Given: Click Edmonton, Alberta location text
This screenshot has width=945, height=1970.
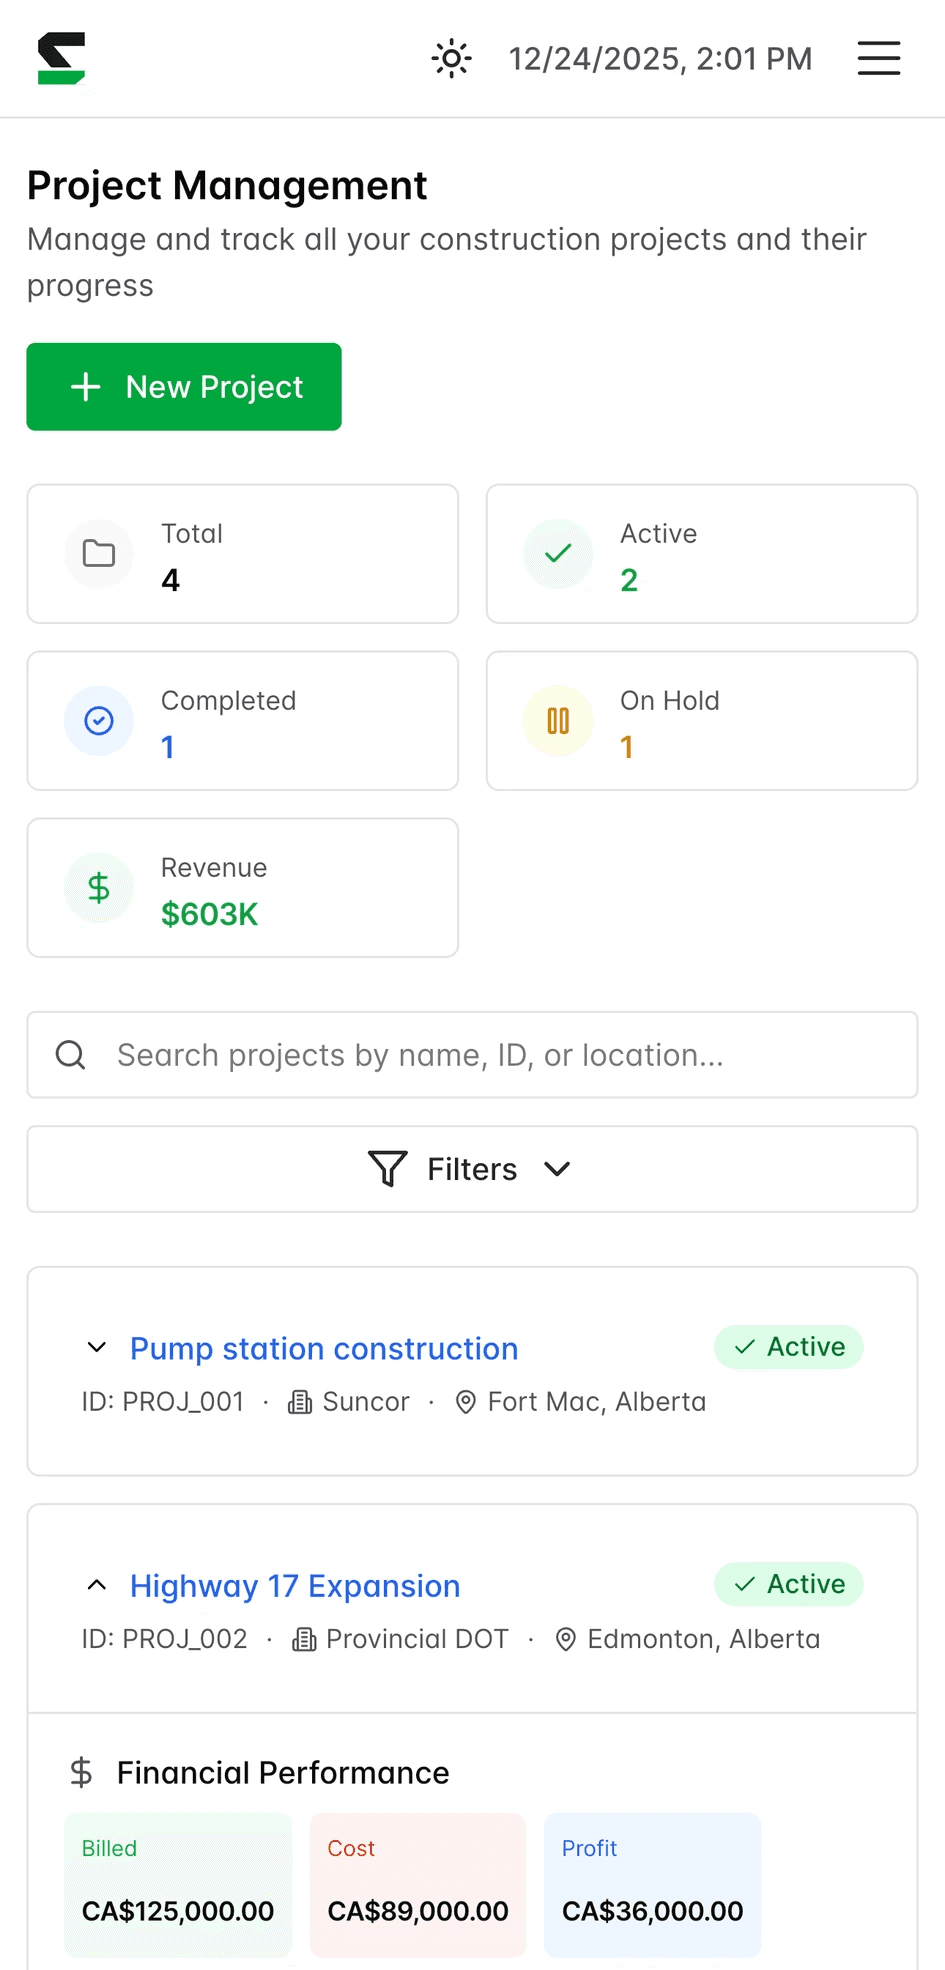Looking at the screenshot, I should tap(704, 1638).
